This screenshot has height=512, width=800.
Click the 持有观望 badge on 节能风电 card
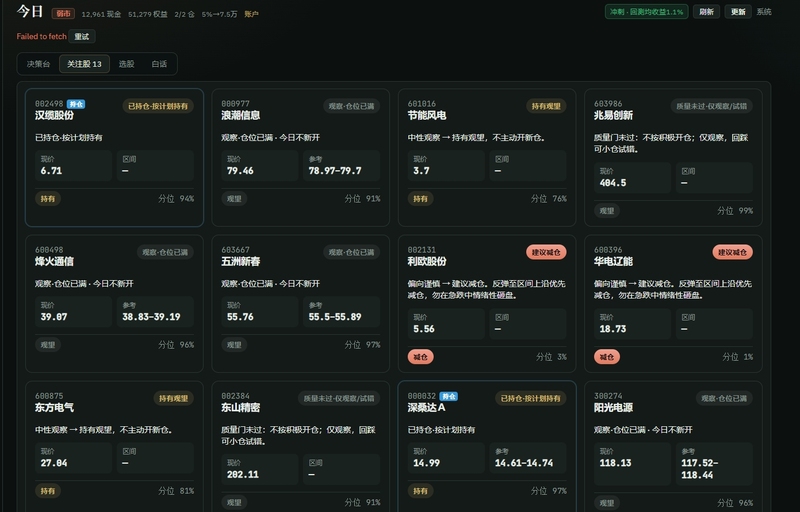click(546, 106)
